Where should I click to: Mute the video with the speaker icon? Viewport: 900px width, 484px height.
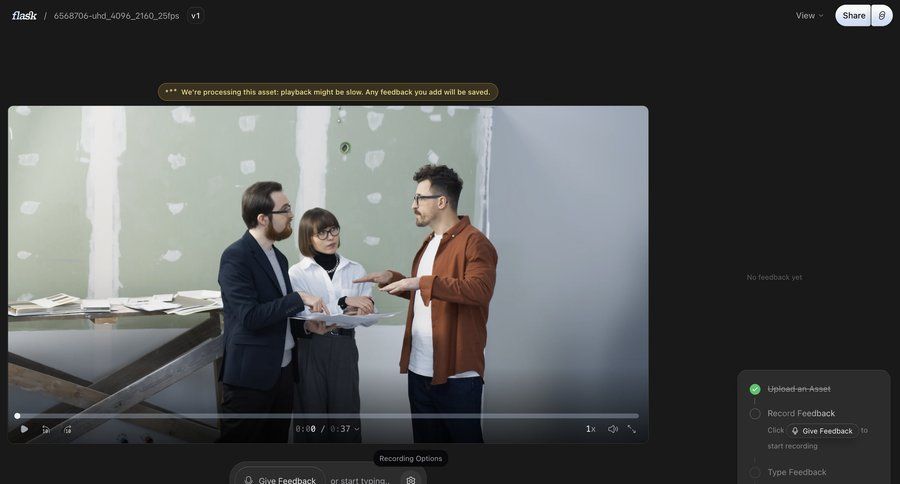pyautogui.click(x=612, y=429)
